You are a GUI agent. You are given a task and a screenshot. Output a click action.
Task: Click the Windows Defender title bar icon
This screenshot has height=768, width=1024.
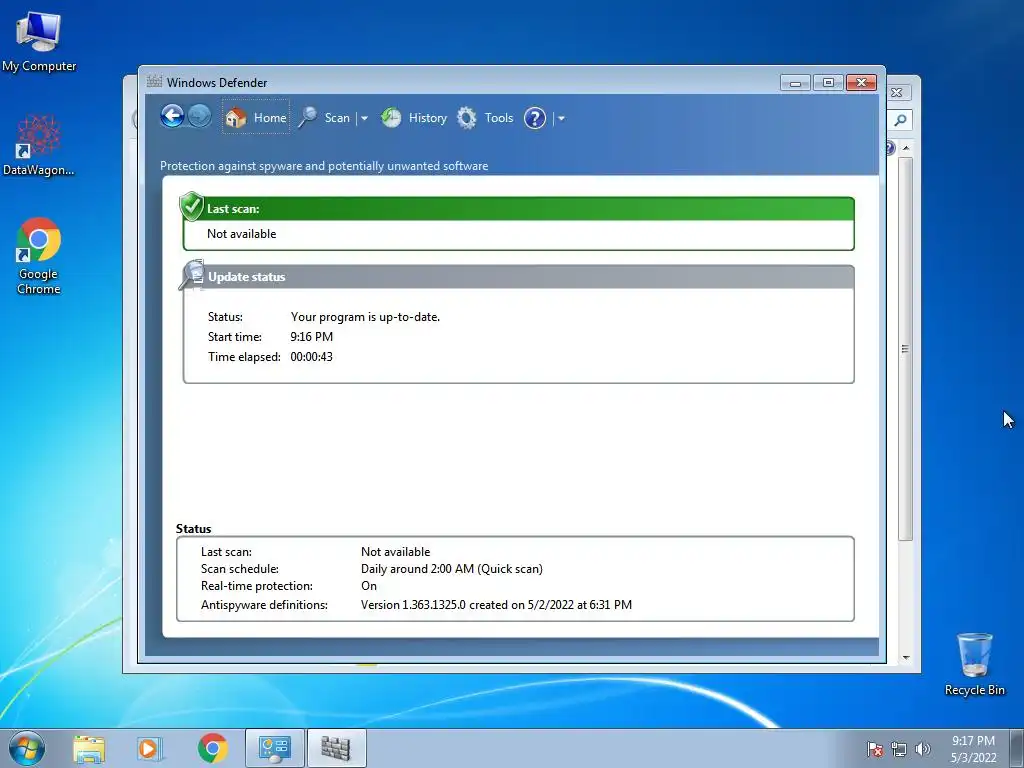click(154, 82)
